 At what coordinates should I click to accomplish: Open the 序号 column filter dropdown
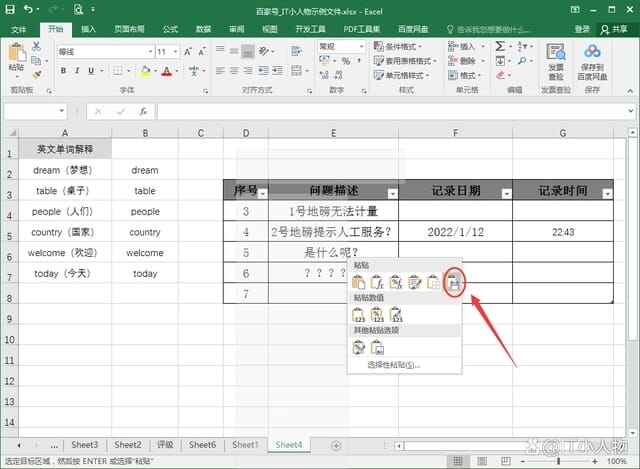[x=262, y=193]
